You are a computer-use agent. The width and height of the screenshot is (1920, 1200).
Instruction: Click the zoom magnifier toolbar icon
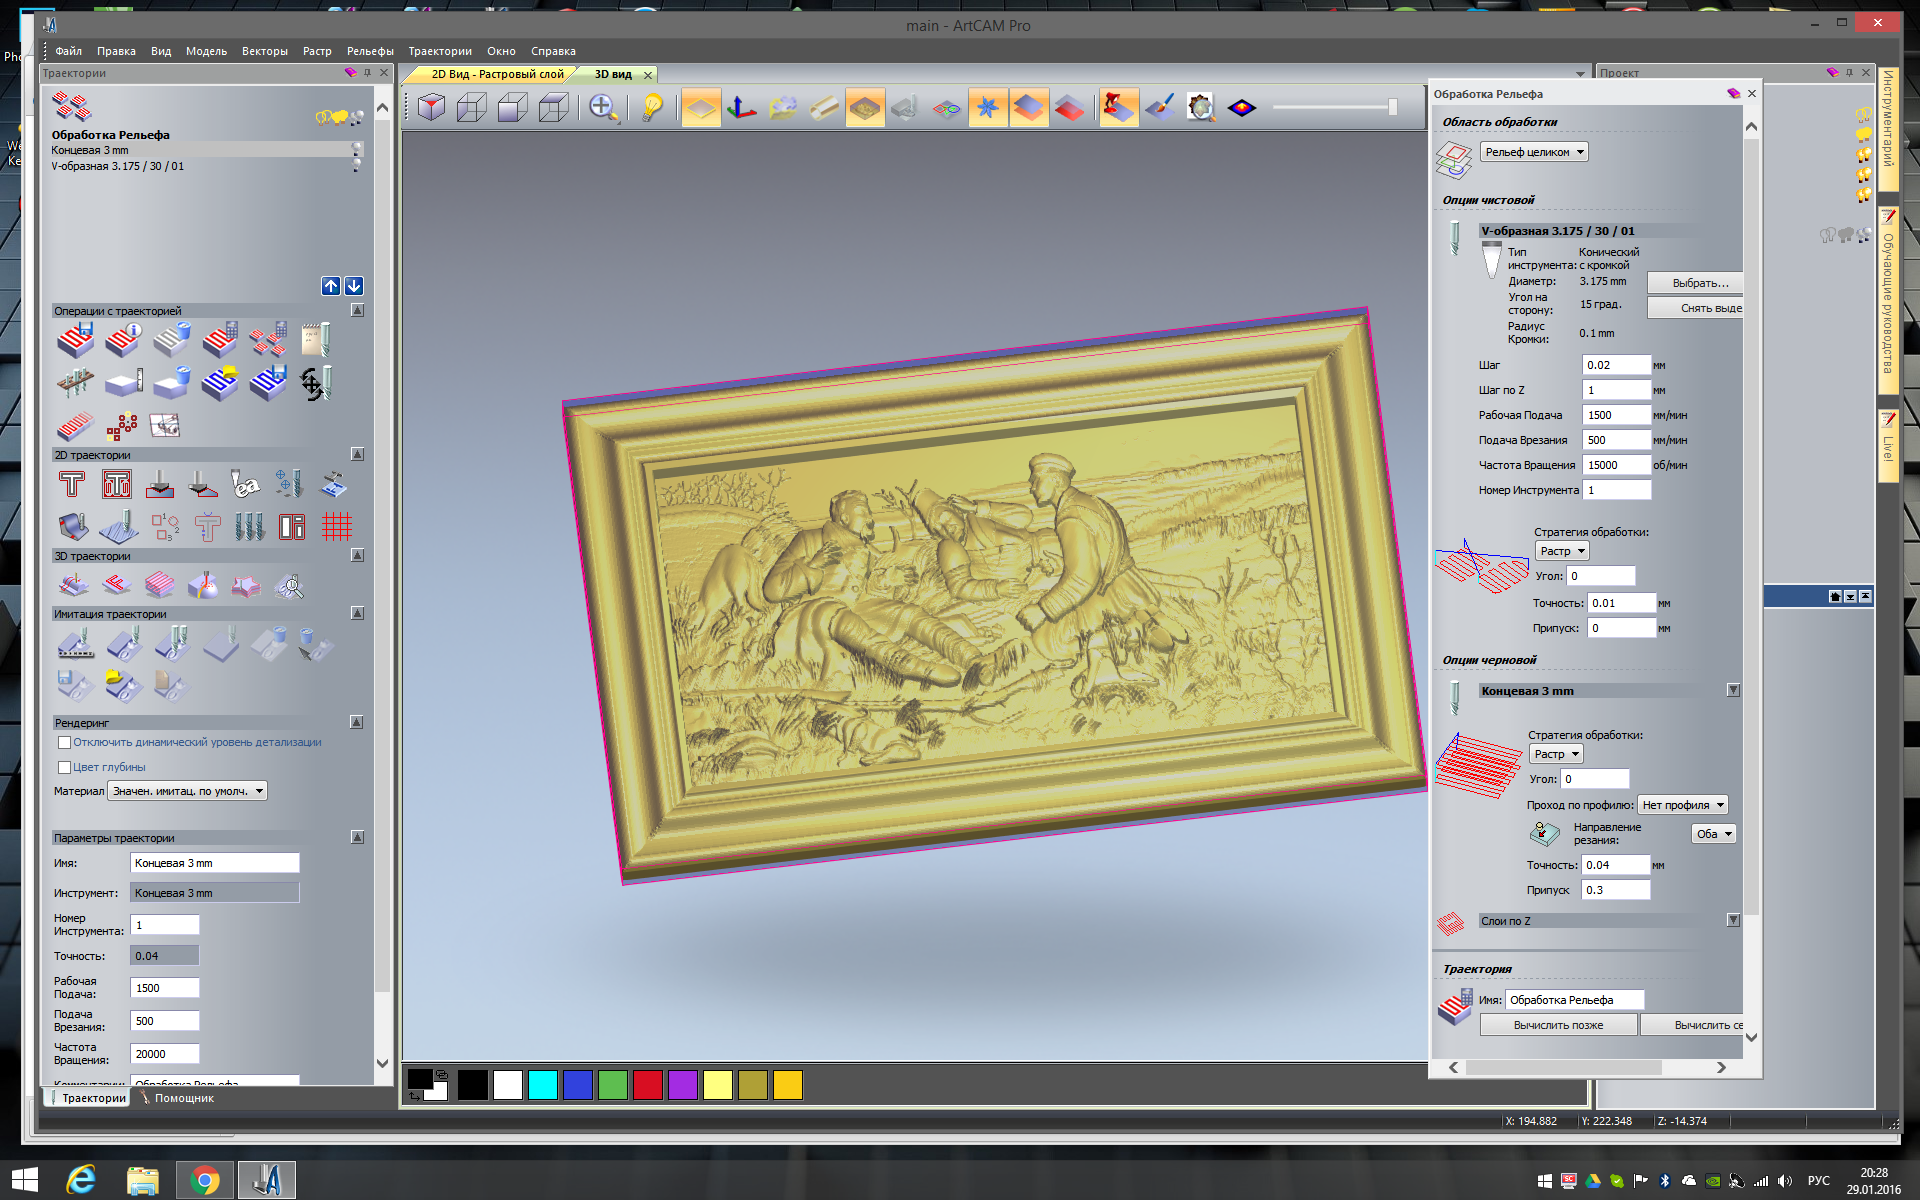[x=603, y=107]
